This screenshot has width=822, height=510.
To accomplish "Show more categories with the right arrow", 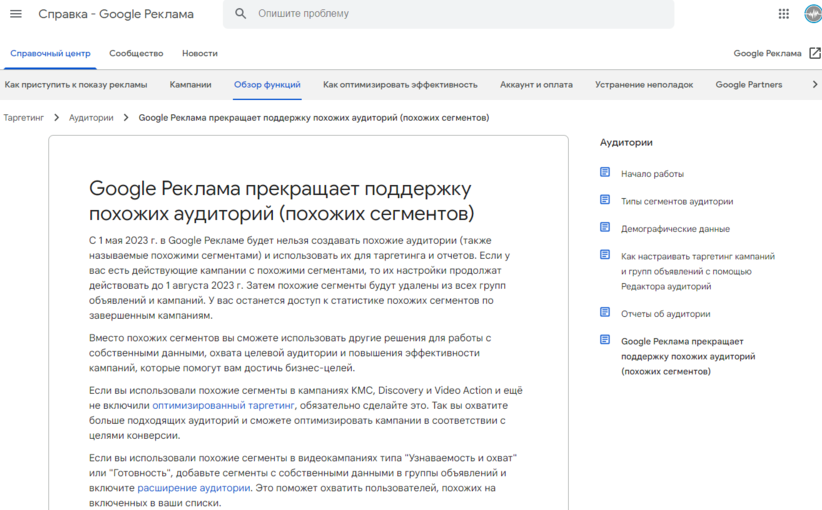I will point(814,84).
